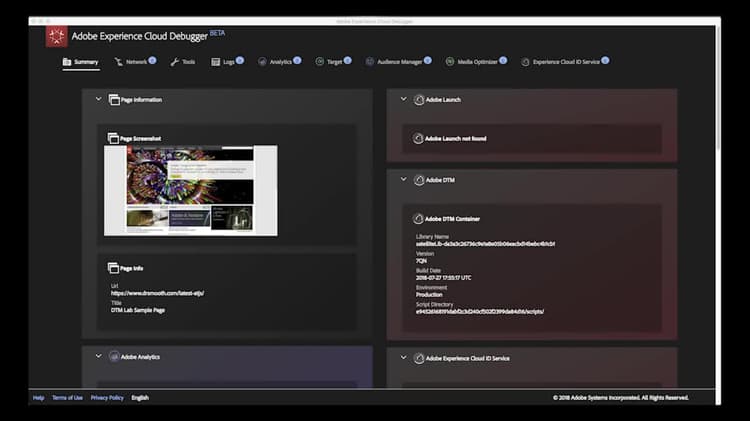Open the Experience Cloud ID Service tab
This screenshot has width=750, height=421.
click(x=565, y=62)
